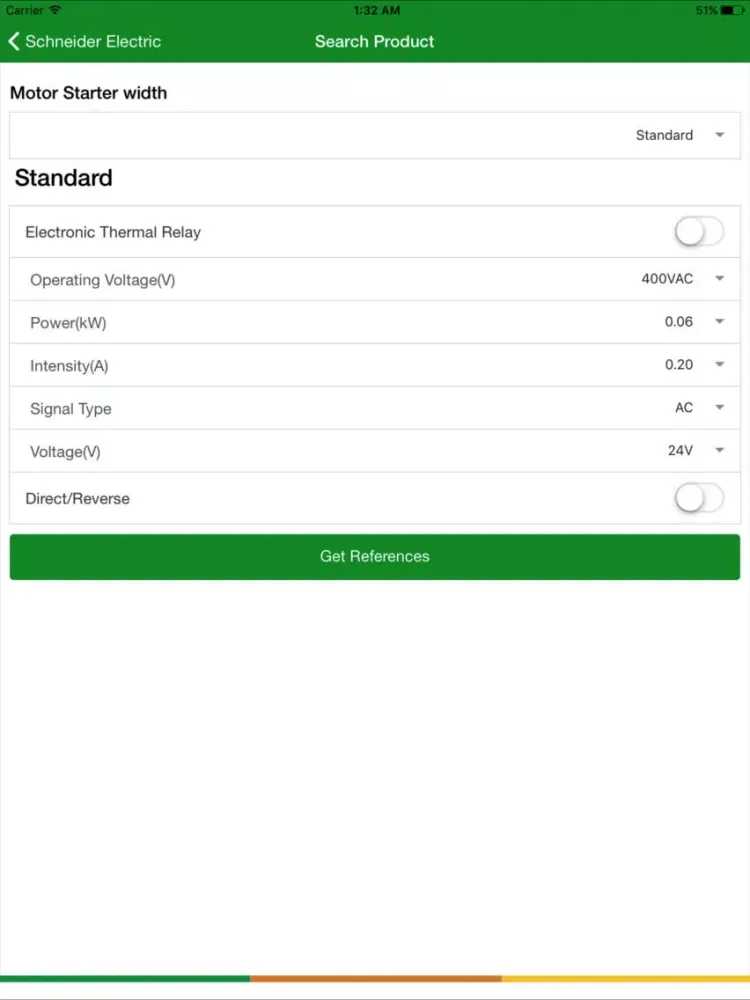Tap the AC signal type value
This screenshot has width=750, height=1000.
(x=684, y=408)
